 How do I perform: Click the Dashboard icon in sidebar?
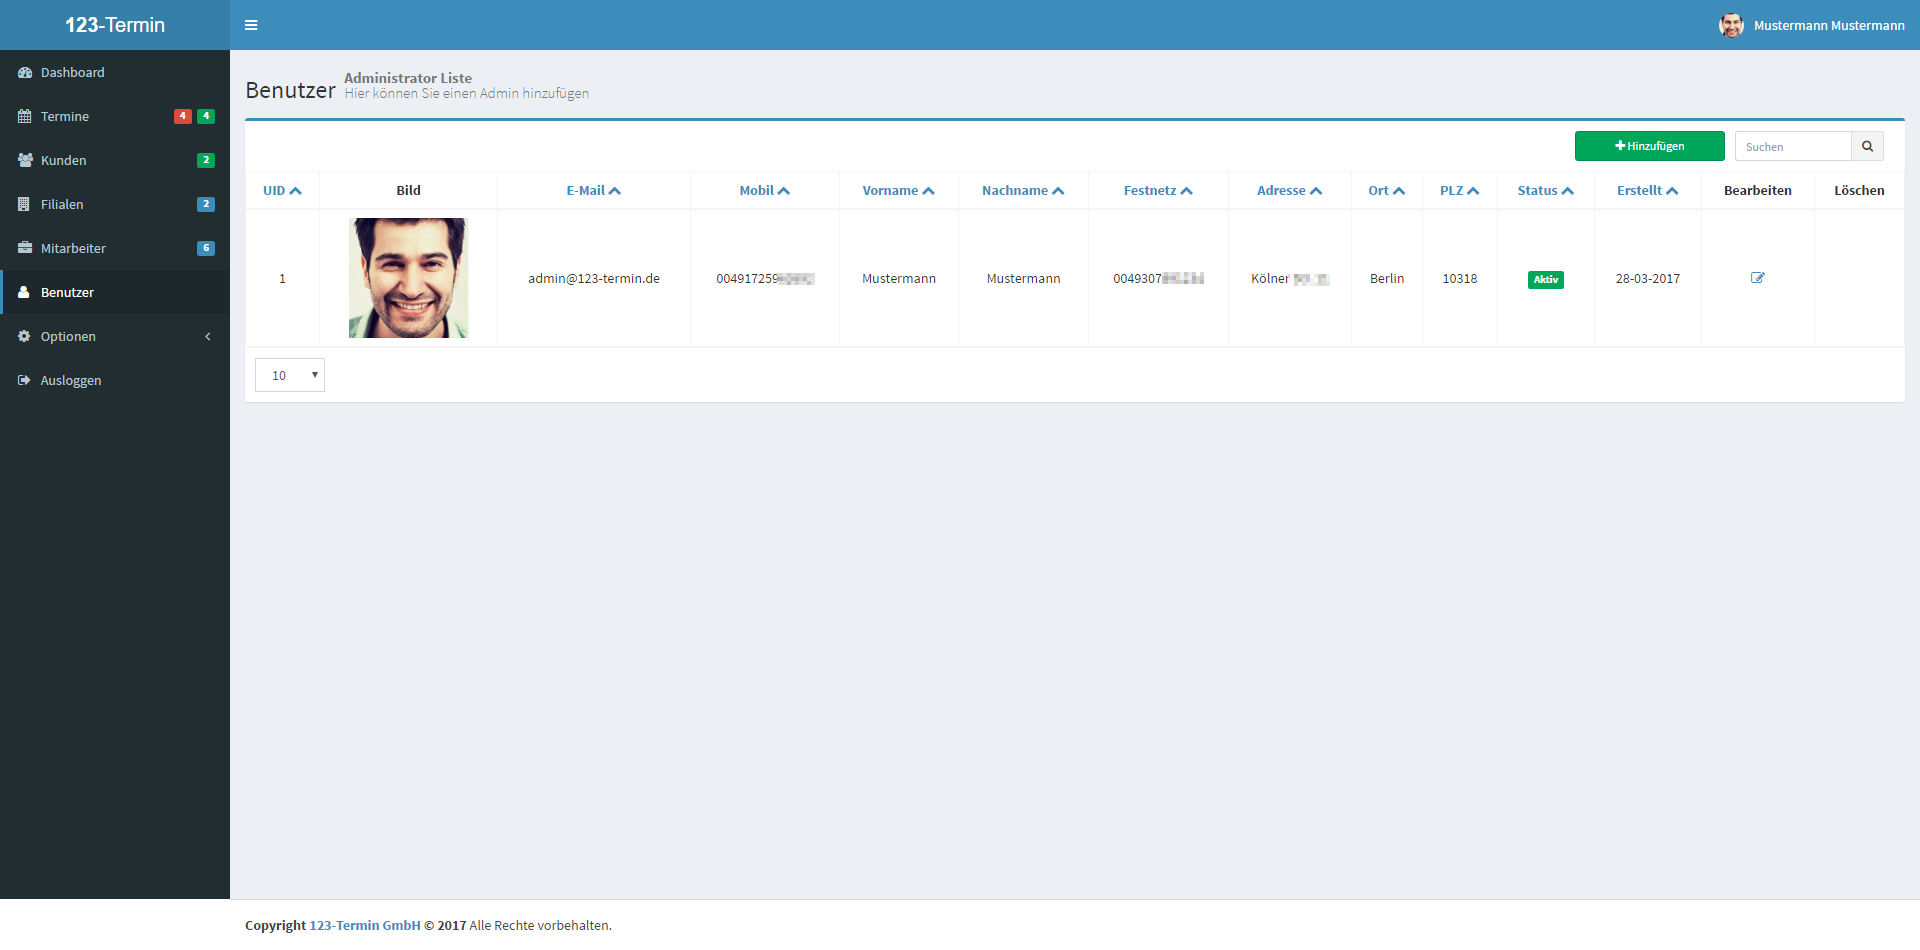pyautogui.click(x=25, y=73)
